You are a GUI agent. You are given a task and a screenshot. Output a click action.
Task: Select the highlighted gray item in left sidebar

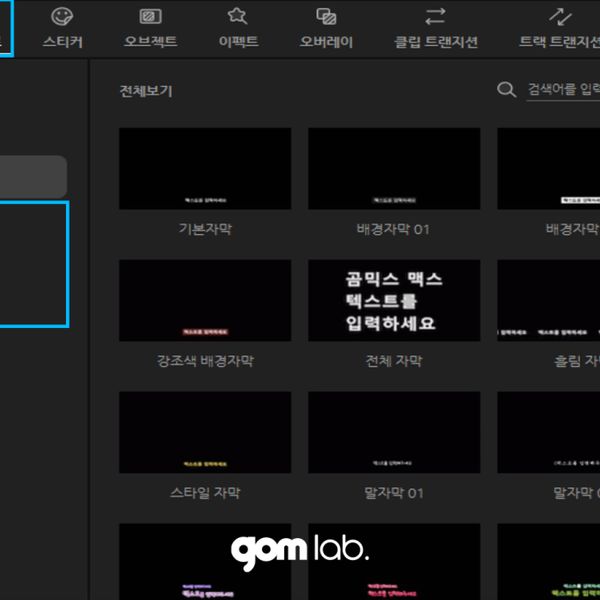(33, 176)
